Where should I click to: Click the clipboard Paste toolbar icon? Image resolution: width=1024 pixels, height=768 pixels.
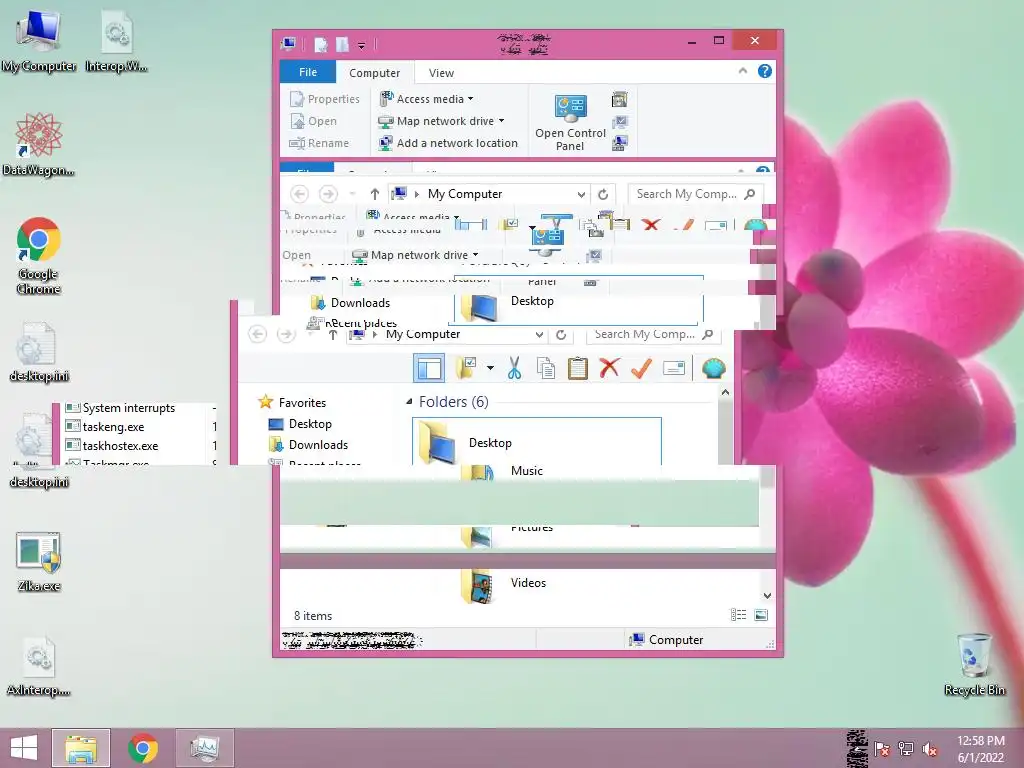click(x=577, y=368)
